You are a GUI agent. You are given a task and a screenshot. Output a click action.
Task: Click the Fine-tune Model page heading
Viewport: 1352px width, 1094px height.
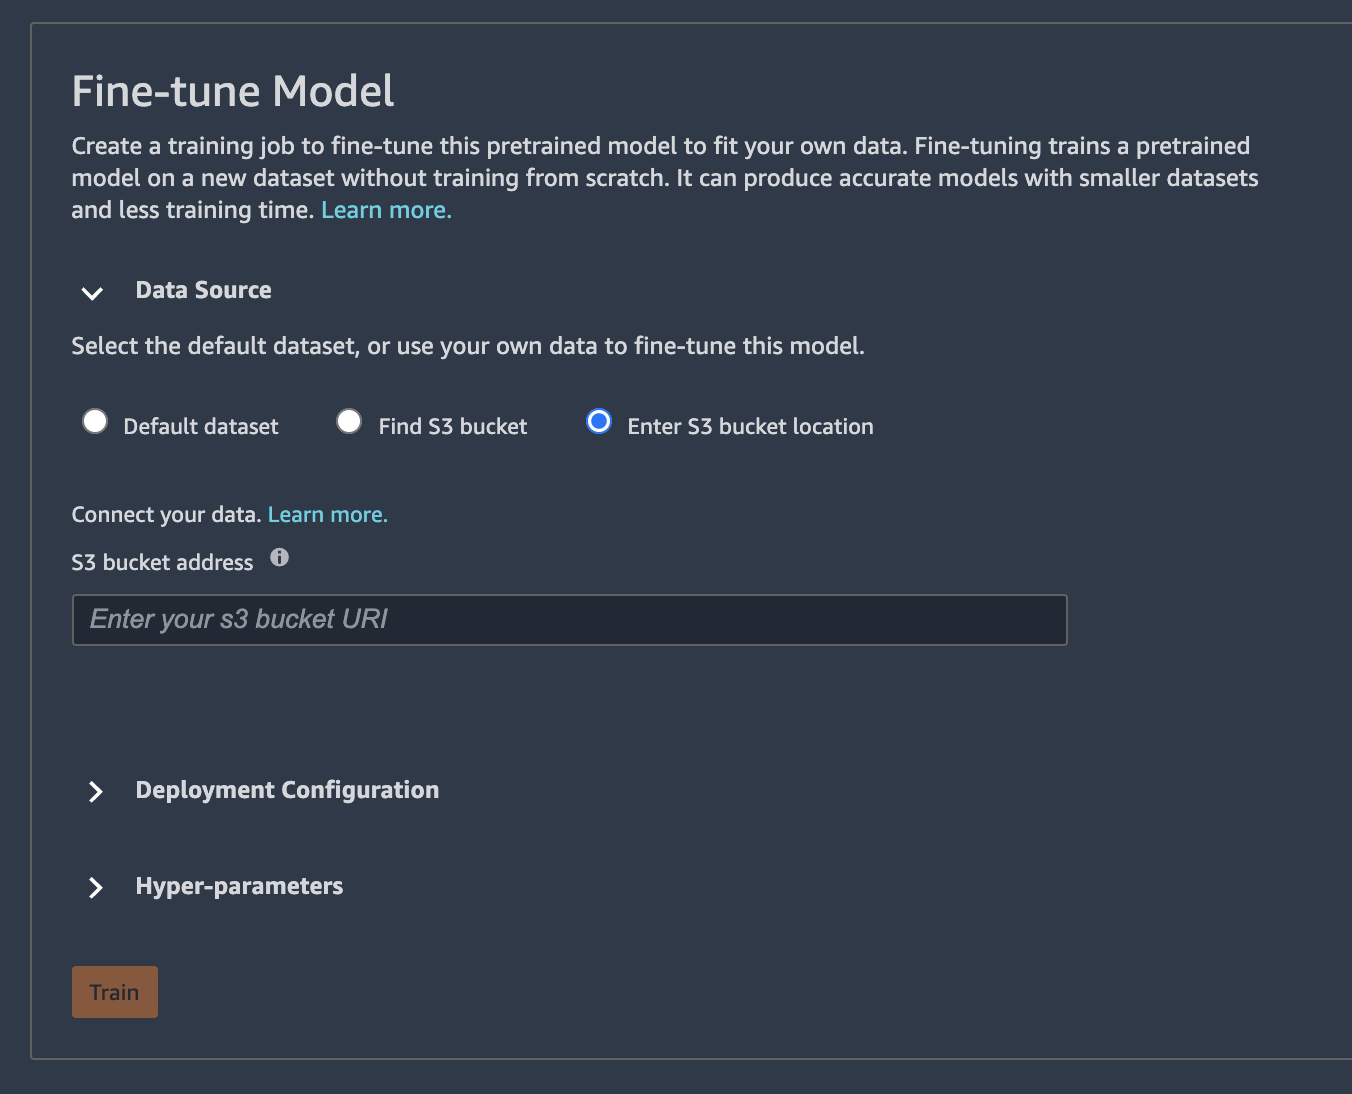pos(233,91)
